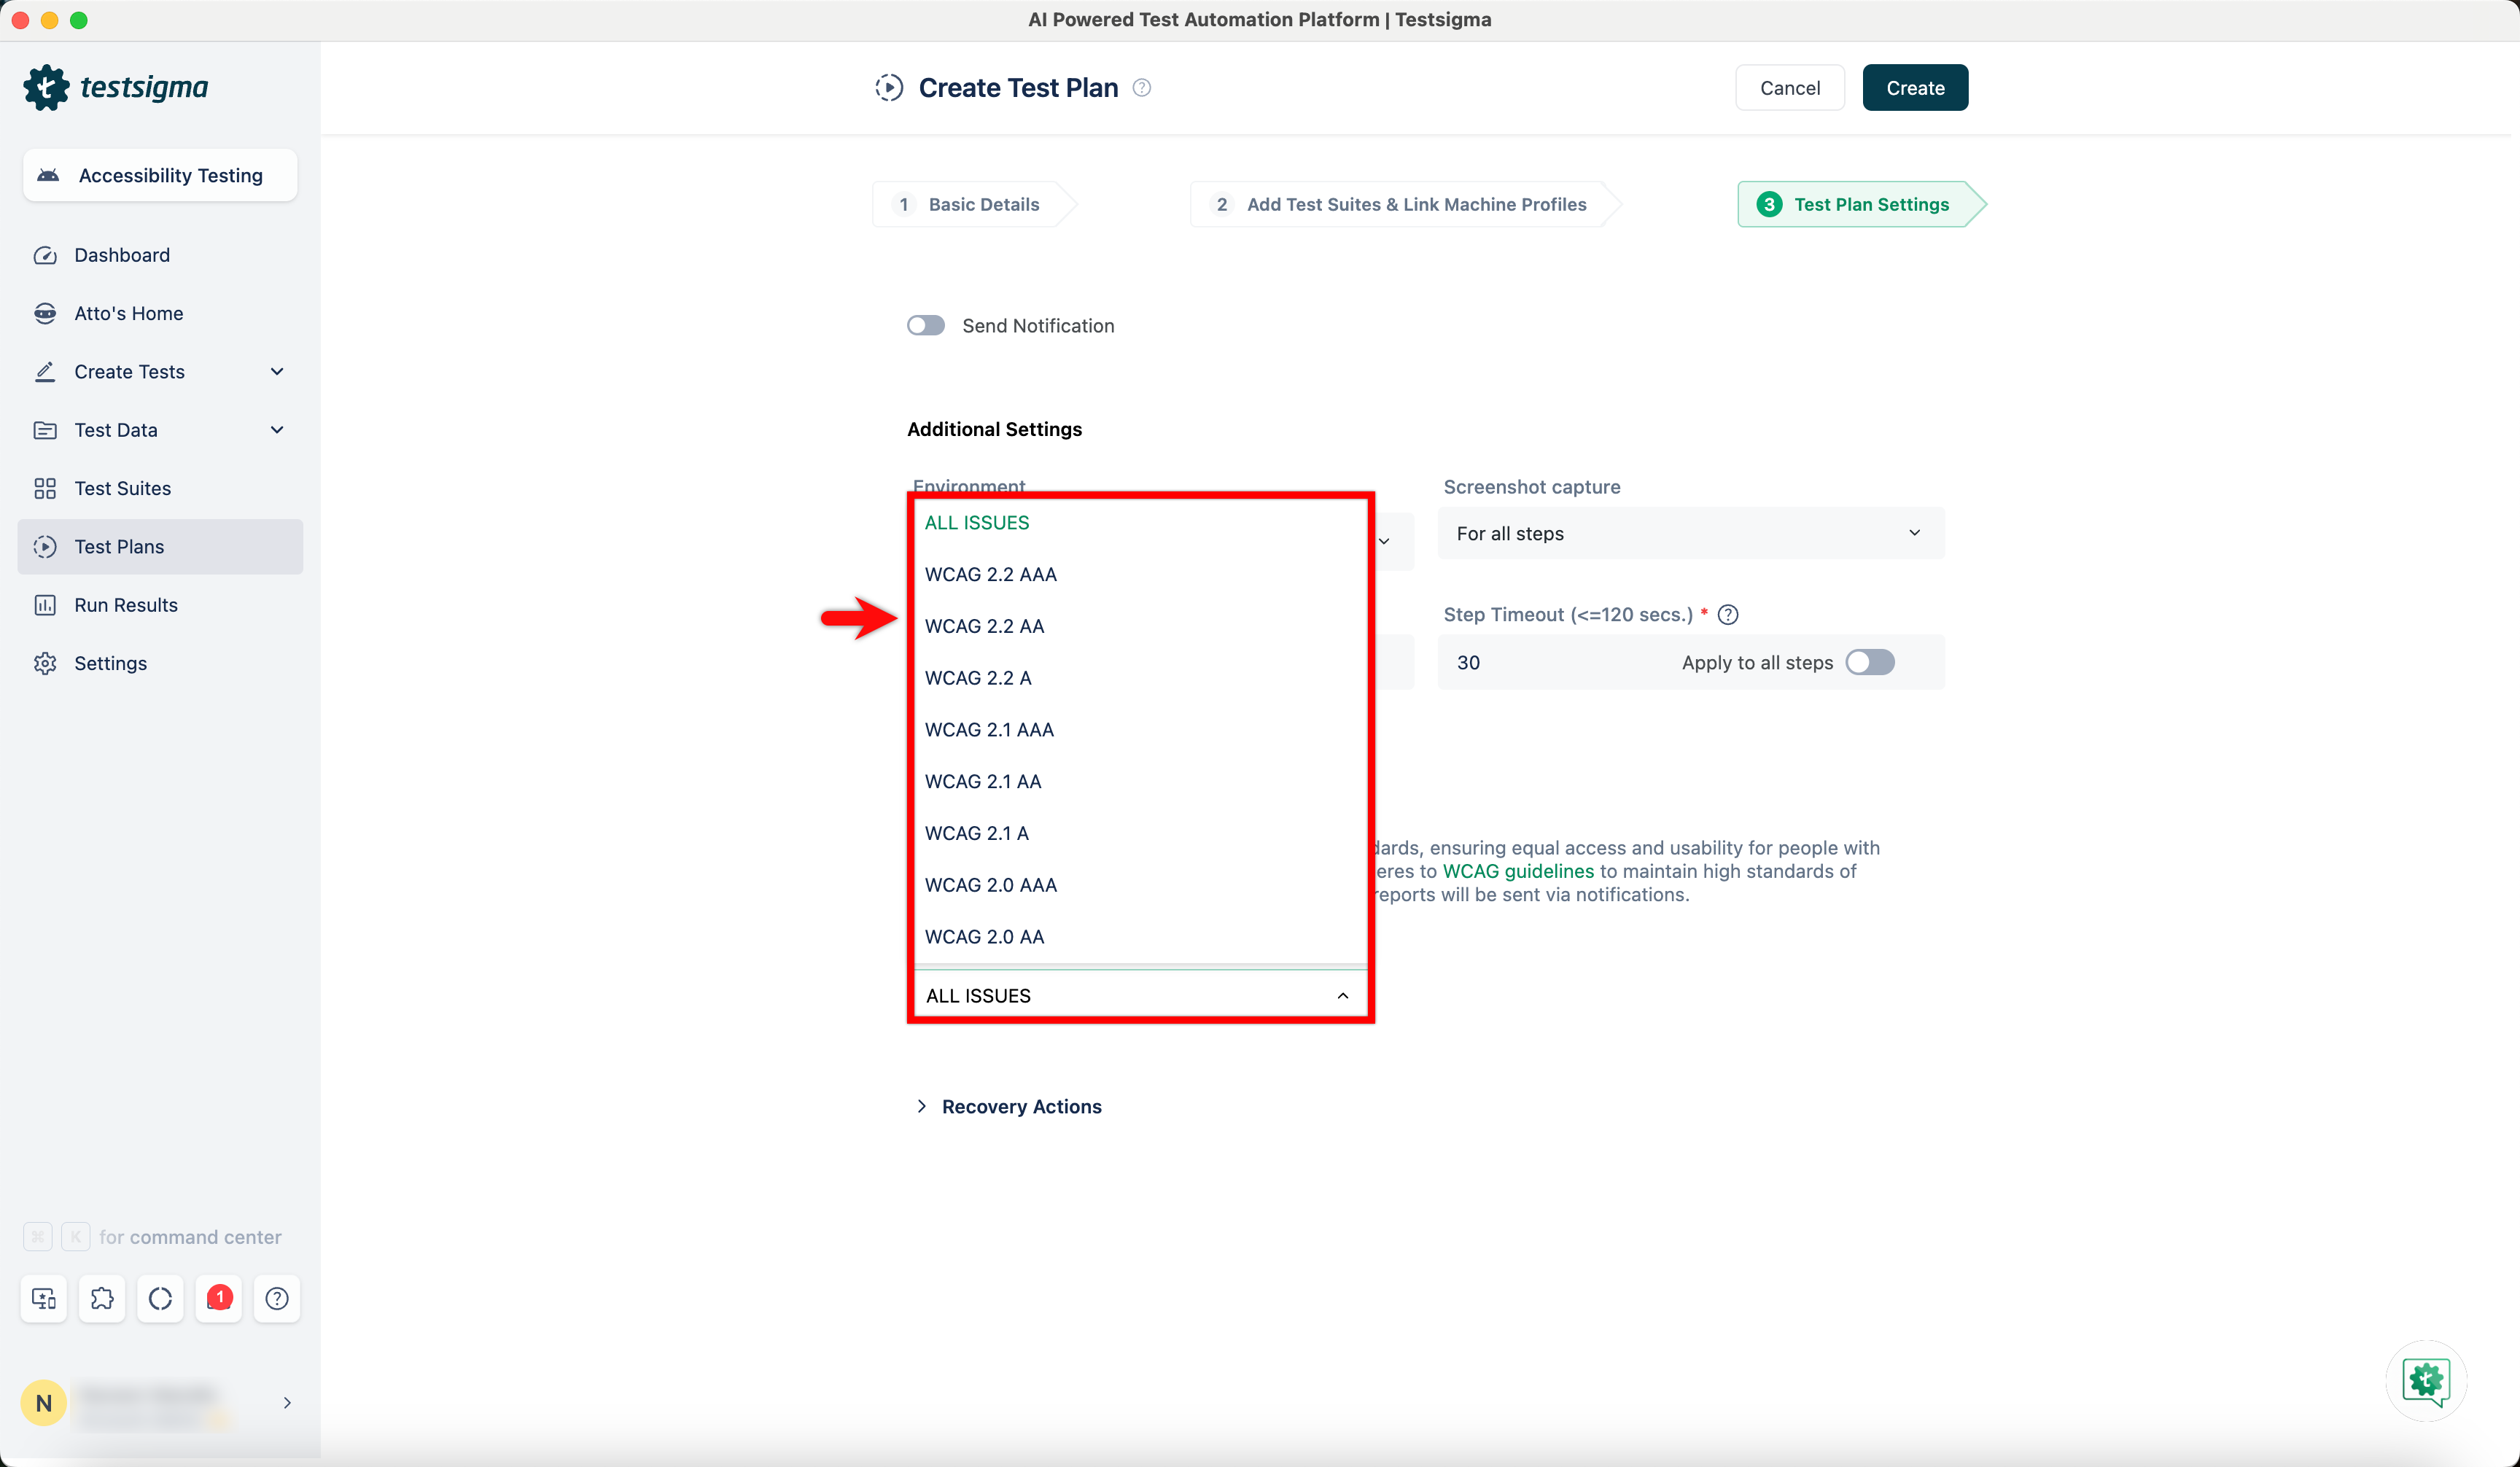Enable the Send Notification toggle
The image size is (2520, 1467).
click(x=926, y=326)
